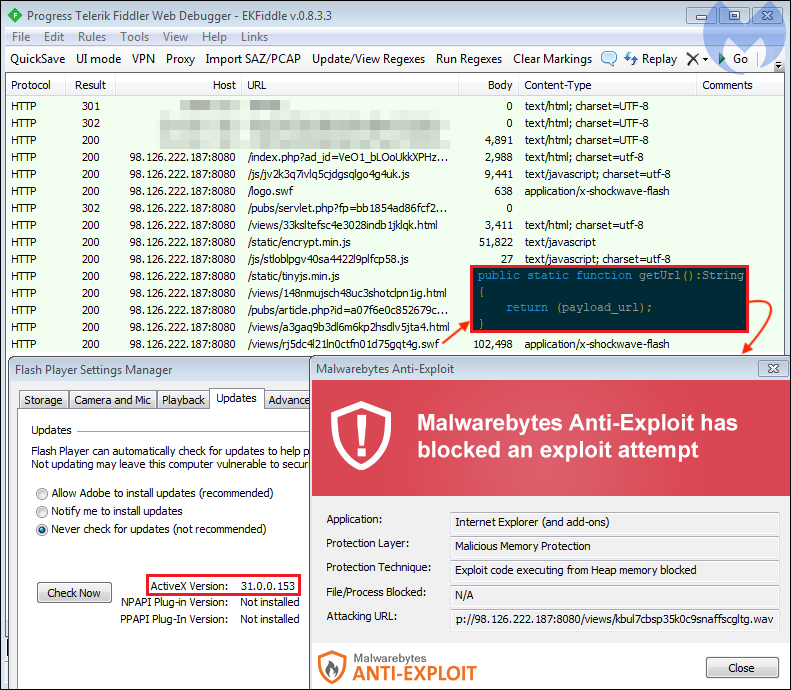Sort sessions by Result column header
This screenshot has width=791, height=690.
tap(90, 85)
